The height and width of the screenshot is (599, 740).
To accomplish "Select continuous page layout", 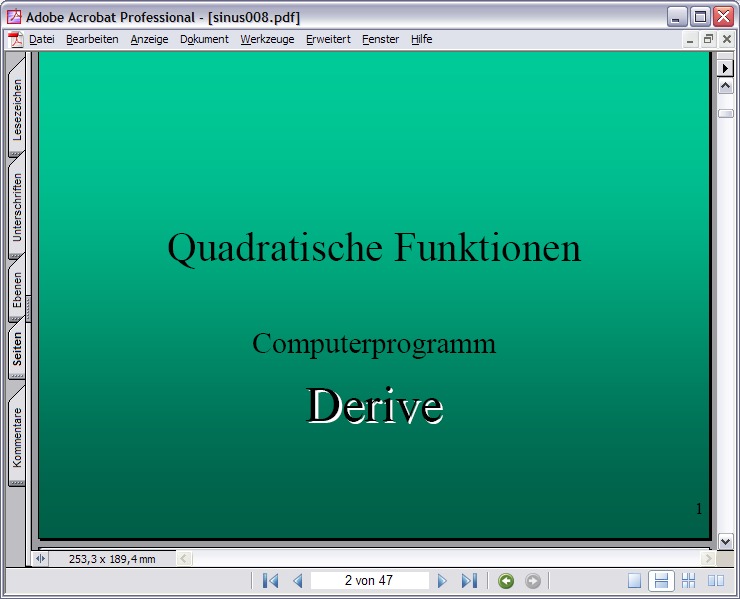I will 661,581.
